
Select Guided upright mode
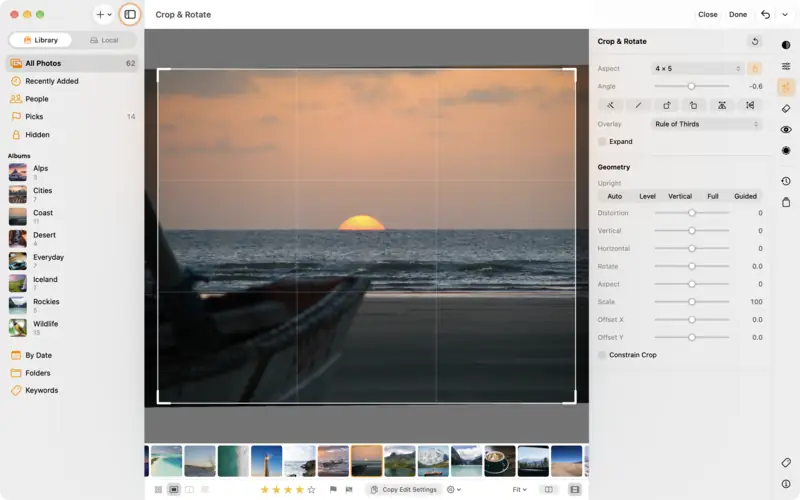pos(745,196)
